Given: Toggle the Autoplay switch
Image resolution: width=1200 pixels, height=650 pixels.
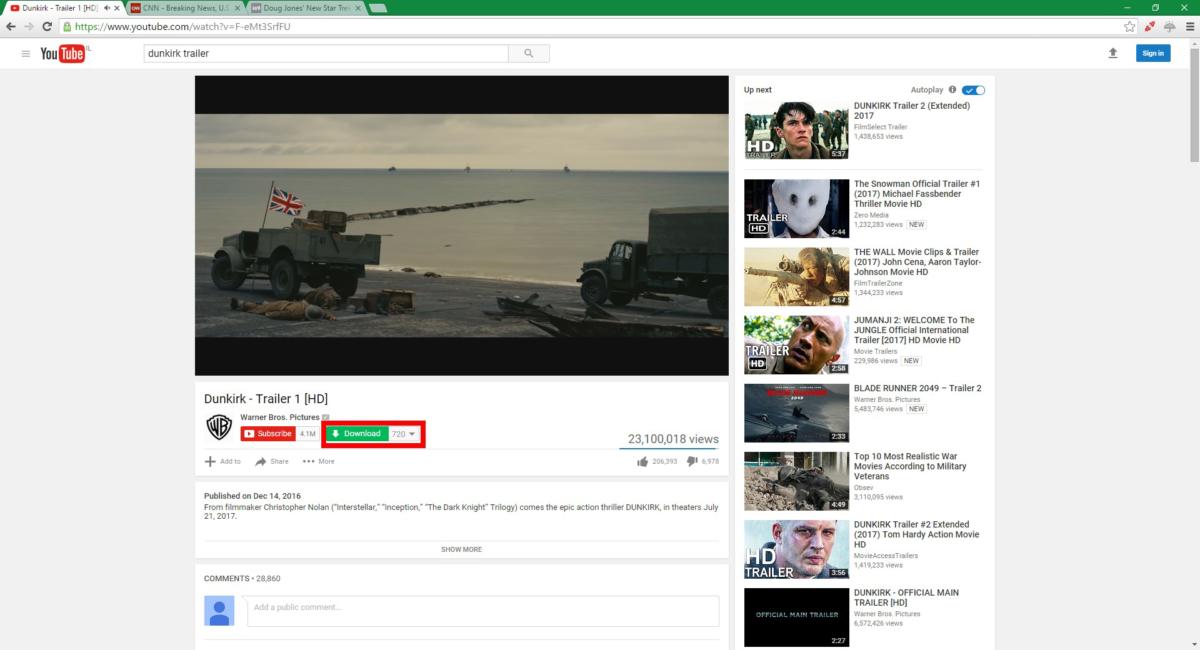Looking at the screenshot, I should pos(974,90).
